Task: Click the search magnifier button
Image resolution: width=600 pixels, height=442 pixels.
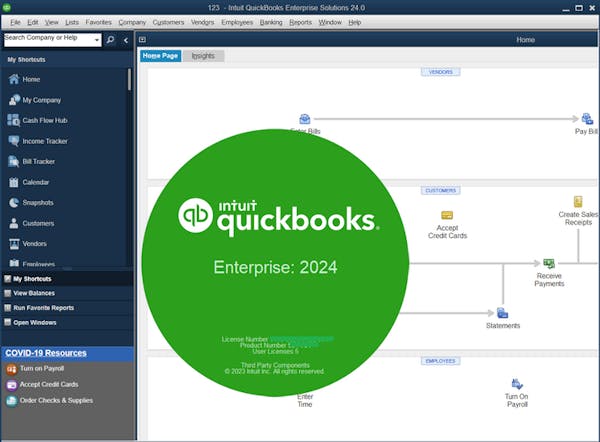Action: click(x=110, y=40)
